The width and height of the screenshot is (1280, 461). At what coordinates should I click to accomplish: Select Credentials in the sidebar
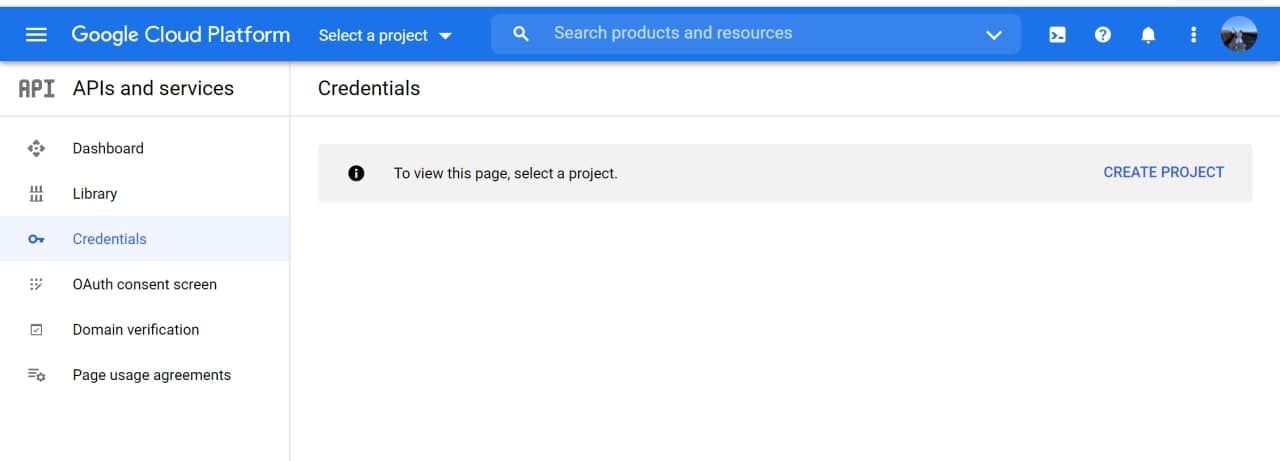tap(145, 239)
